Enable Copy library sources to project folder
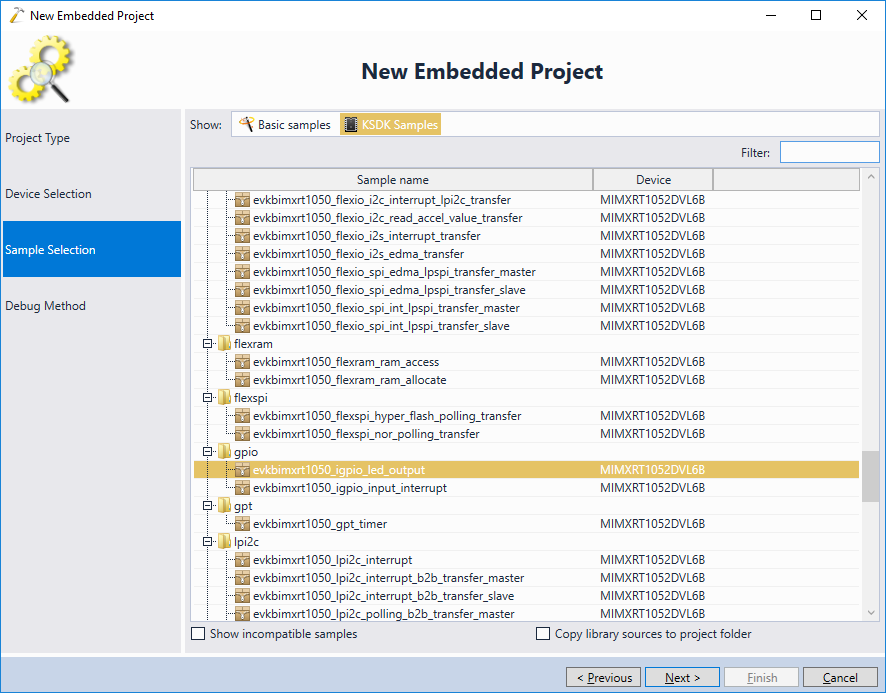Image resolution: width=886 pixels, height=693 pixels. click(x=542, y=634)
